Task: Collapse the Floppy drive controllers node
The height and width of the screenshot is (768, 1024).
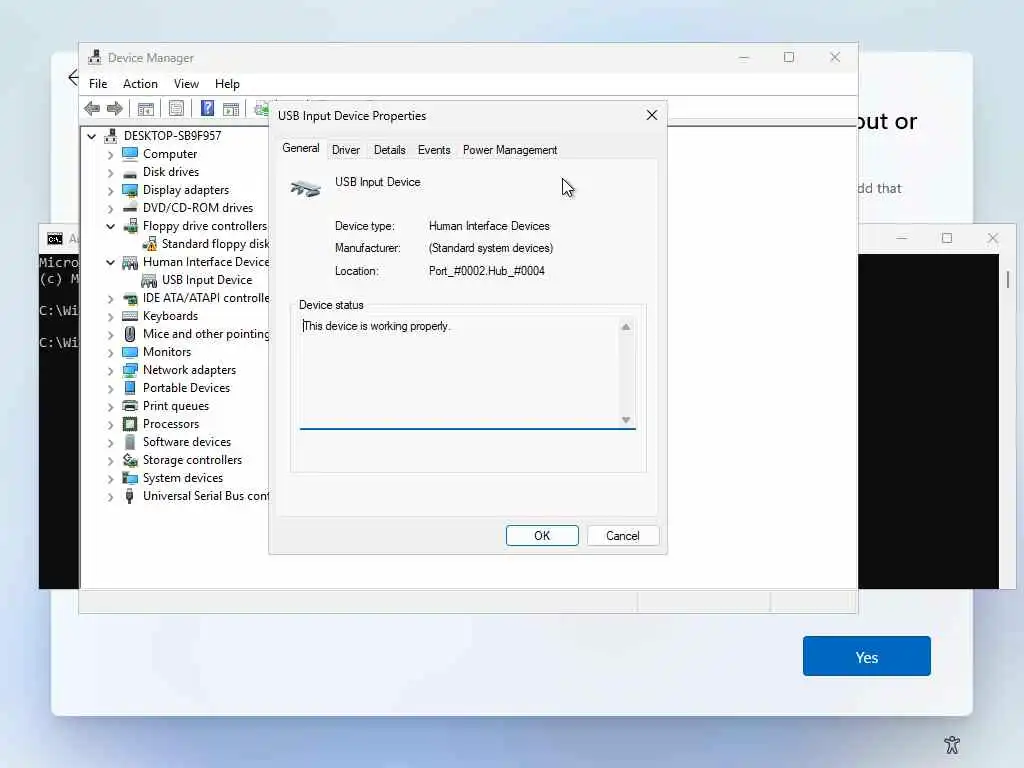Action: click(x=110, y=227)
